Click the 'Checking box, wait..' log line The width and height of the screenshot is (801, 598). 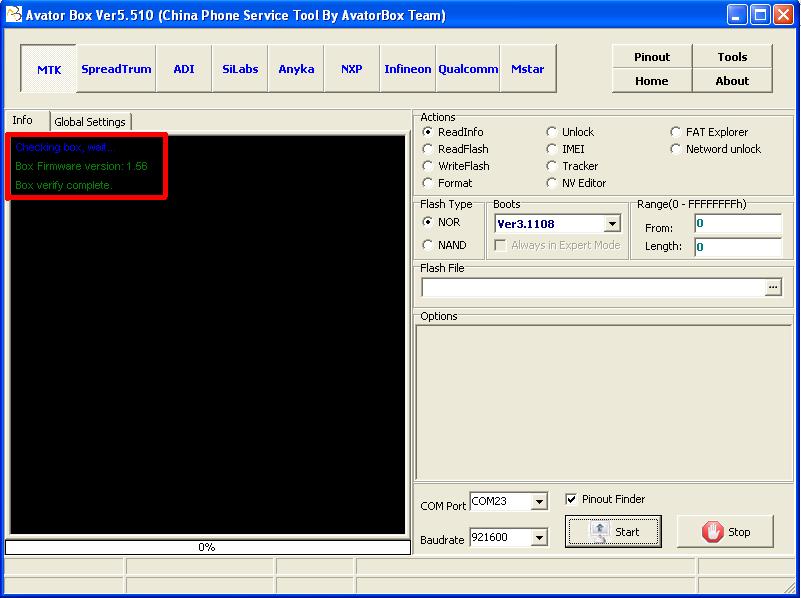pyautogui.click(x=64, y=147)
